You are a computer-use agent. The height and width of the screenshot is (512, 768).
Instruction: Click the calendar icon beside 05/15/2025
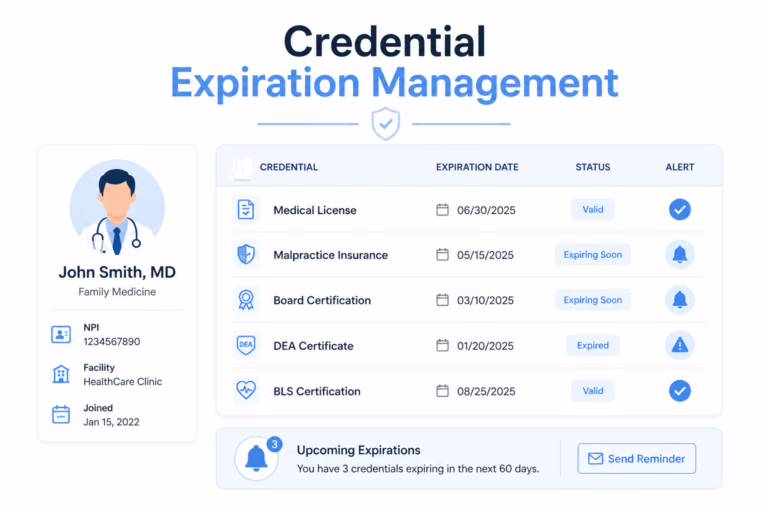[442, 255]
